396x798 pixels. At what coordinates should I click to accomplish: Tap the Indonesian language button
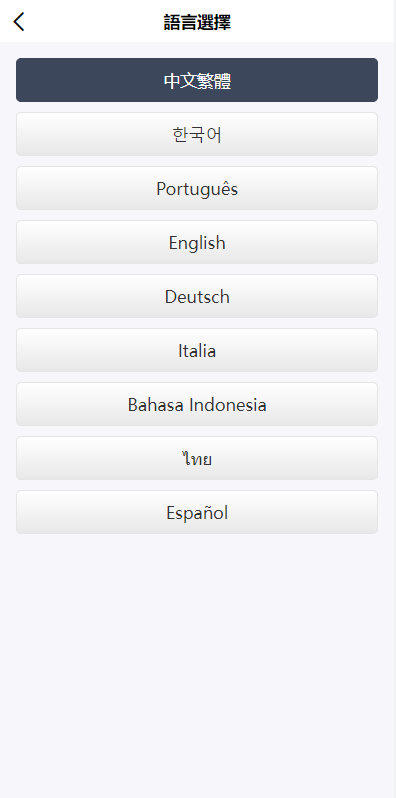point(197,404)
